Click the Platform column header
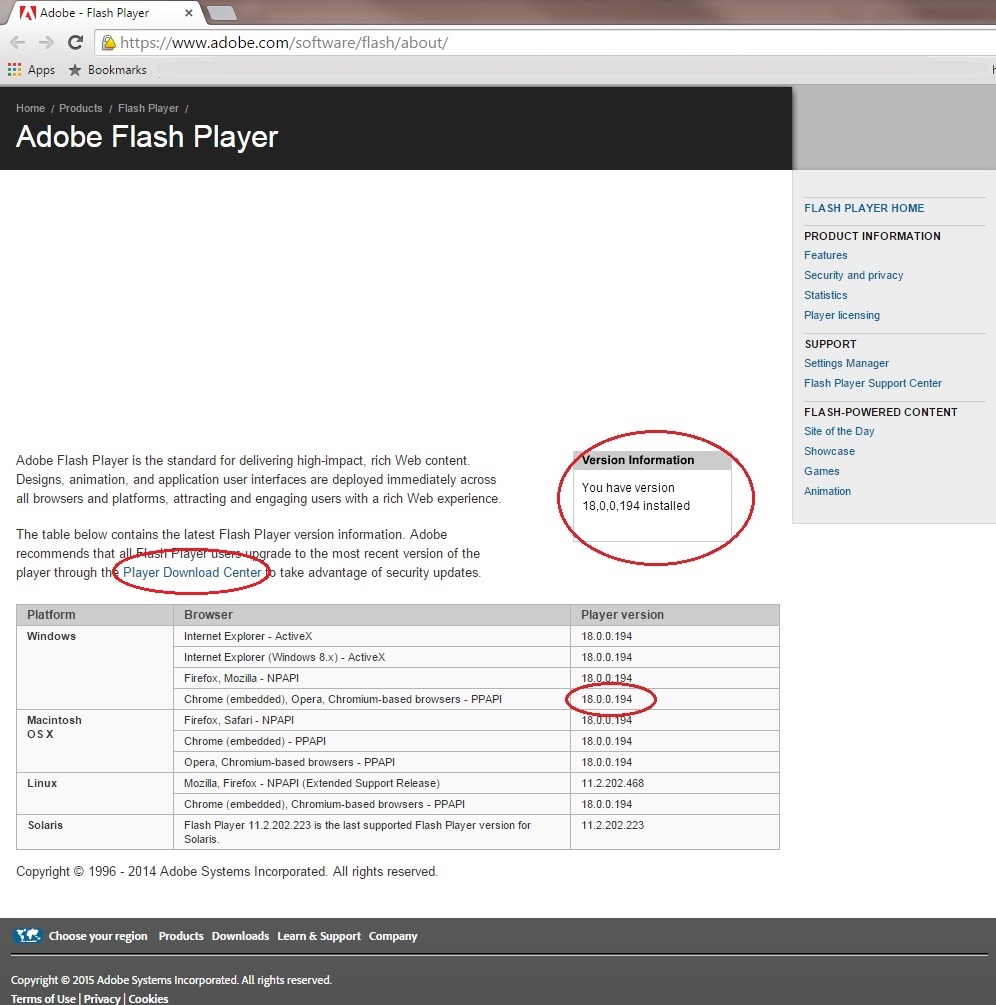Screen dimensions: 996x1005 pos(95,615)
